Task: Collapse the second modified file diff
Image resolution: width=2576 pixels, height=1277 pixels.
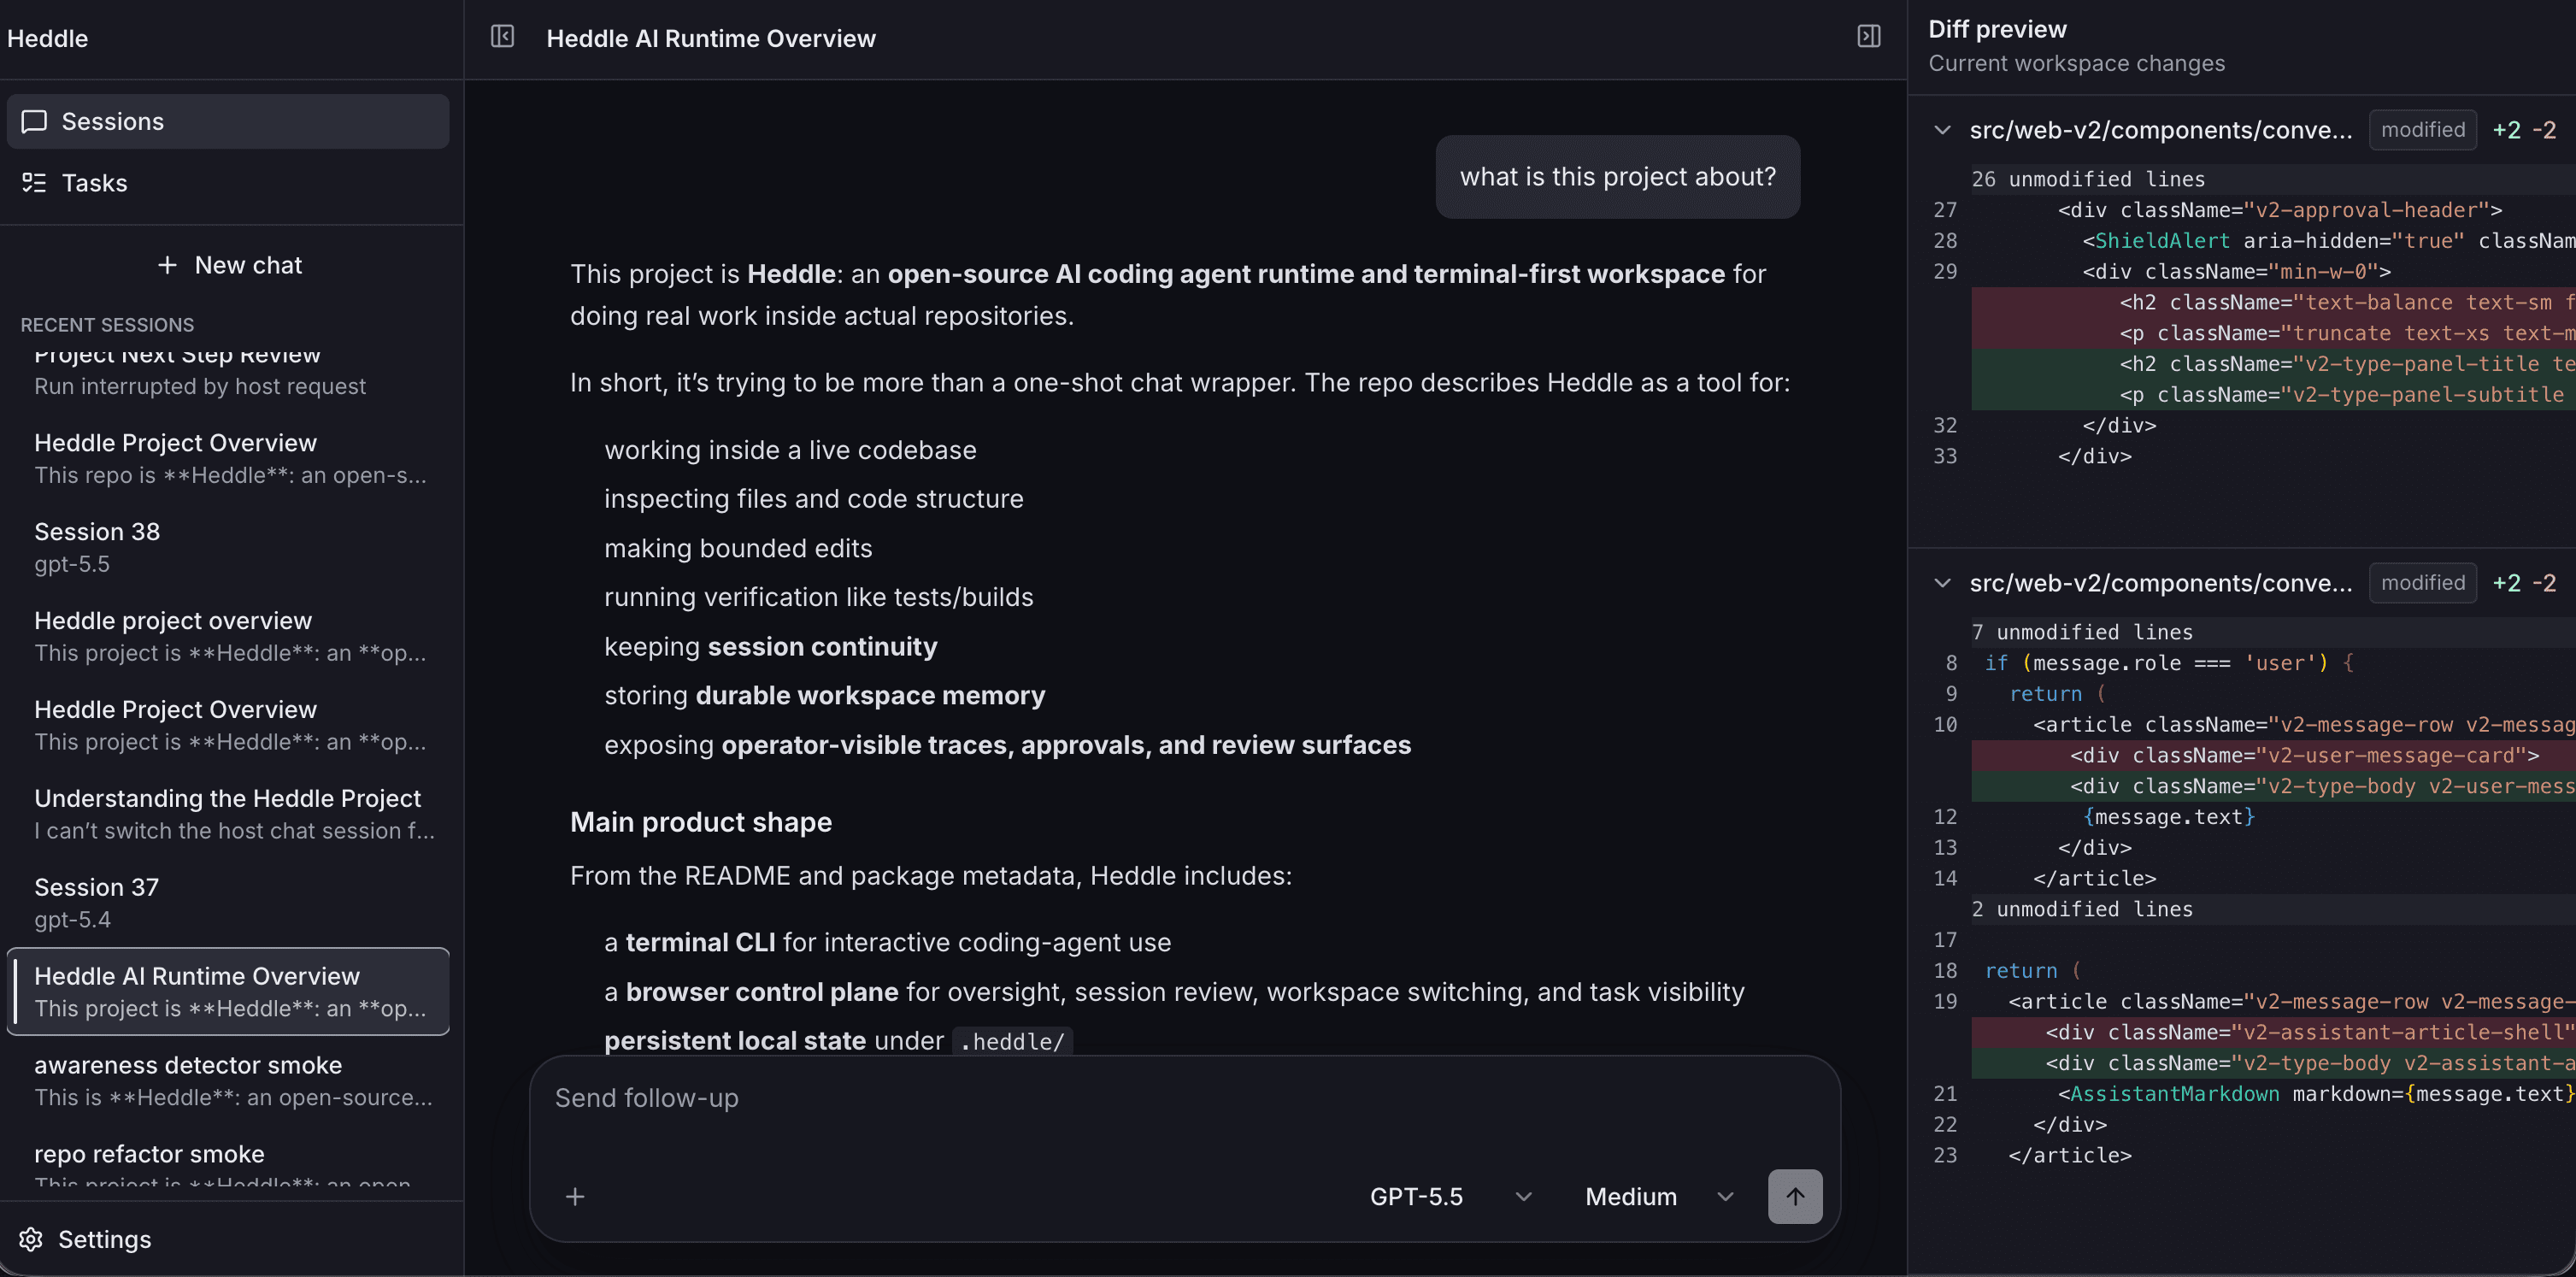Action: click(1942, 583)
